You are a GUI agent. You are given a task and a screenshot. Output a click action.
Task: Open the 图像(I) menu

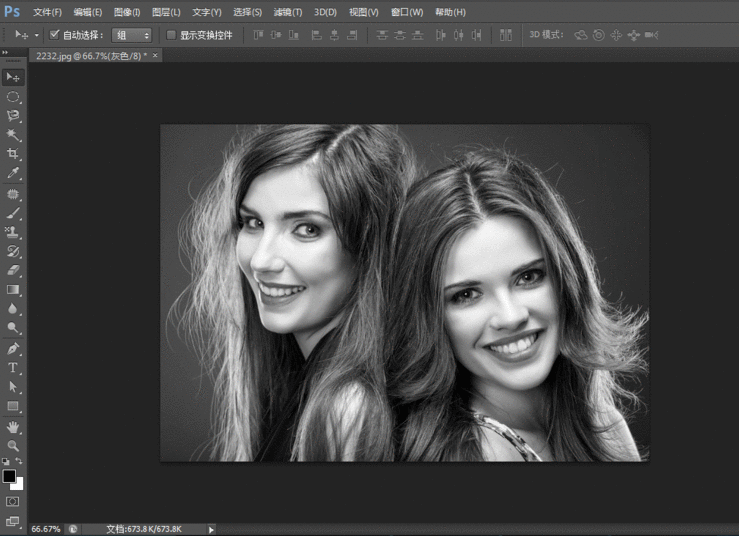127,12
